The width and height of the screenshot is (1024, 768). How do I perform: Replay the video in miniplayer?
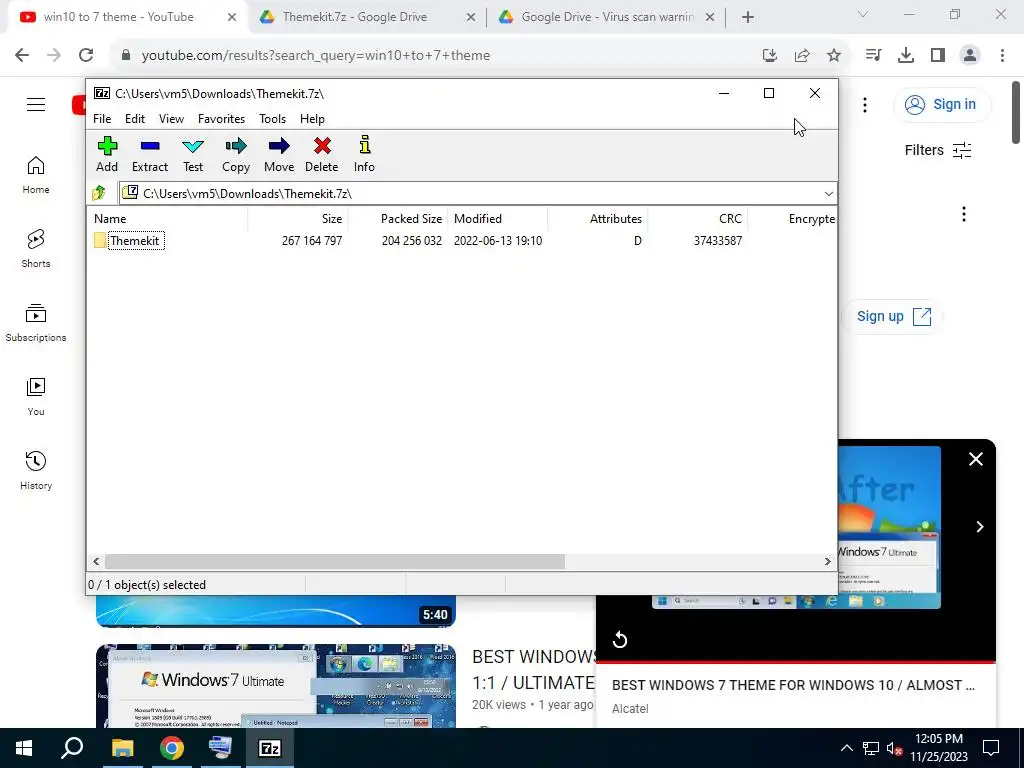(620, 639)
